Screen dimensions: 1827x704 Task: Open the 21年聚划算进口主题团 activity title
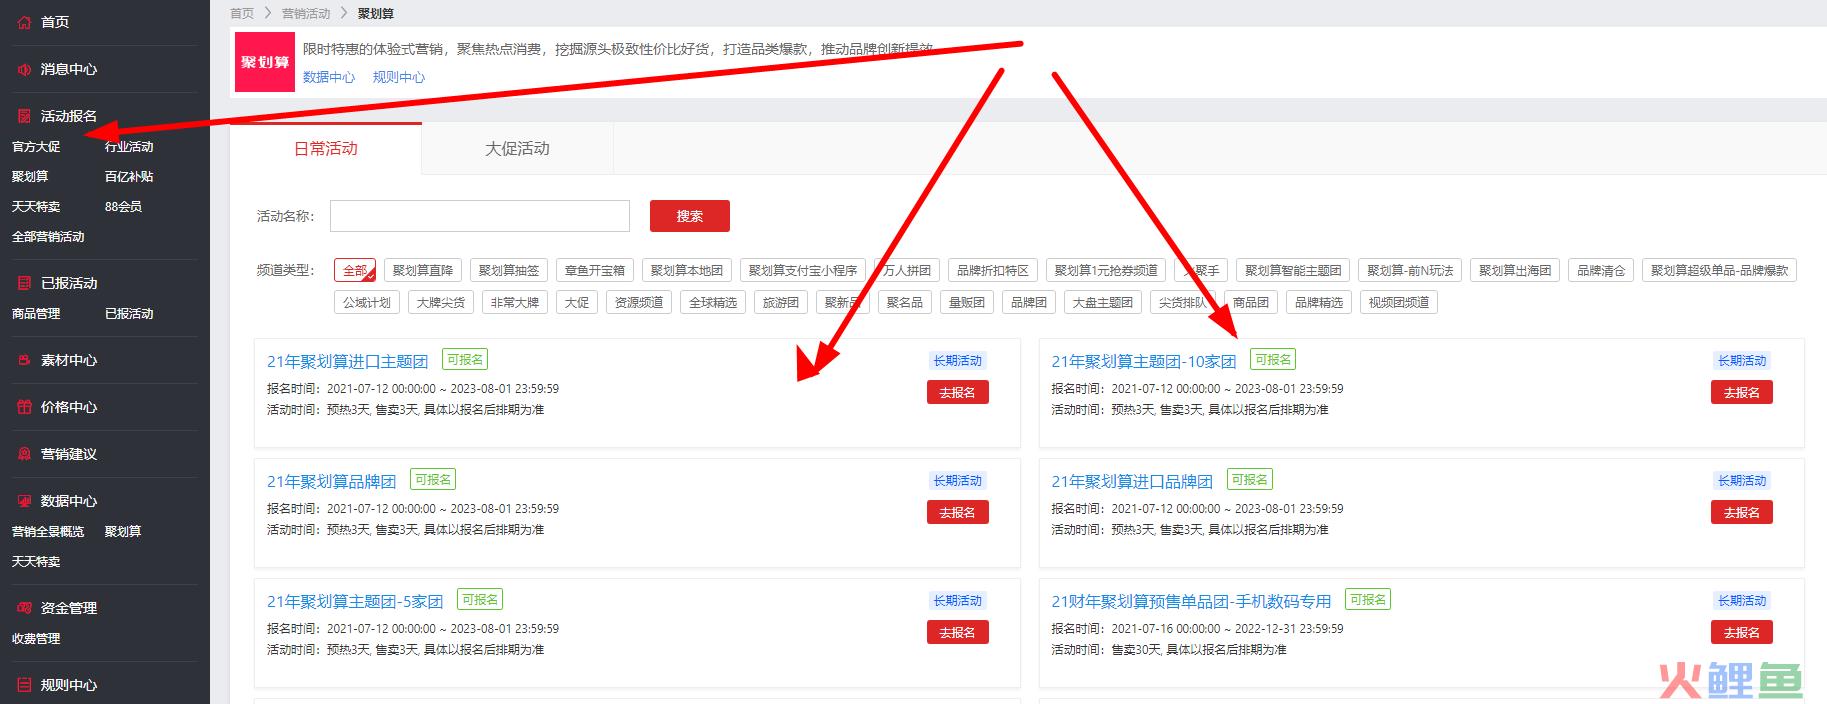347,361
